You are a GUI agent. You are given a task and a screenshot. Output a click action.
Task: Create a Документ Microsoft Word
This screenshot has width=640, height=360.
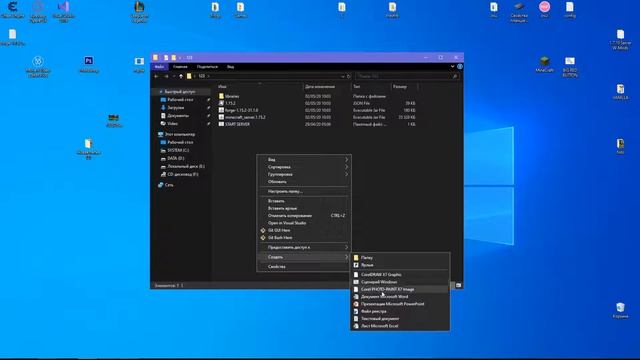pyautogui.click(x=400, y=297)
